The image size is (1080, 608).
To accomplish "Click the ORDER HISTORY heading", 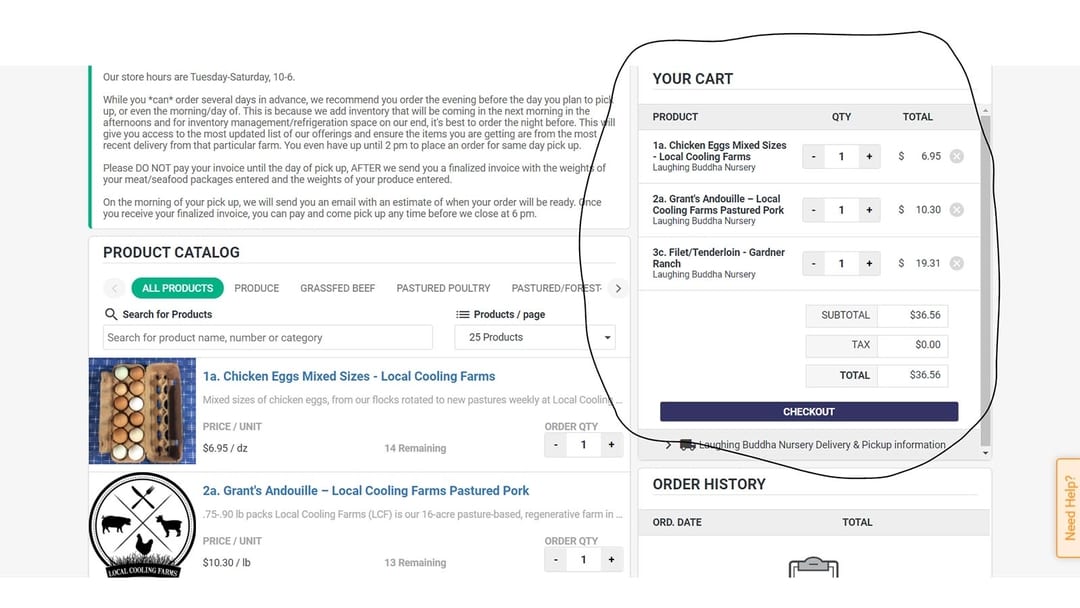I will [x=709, y=485].
